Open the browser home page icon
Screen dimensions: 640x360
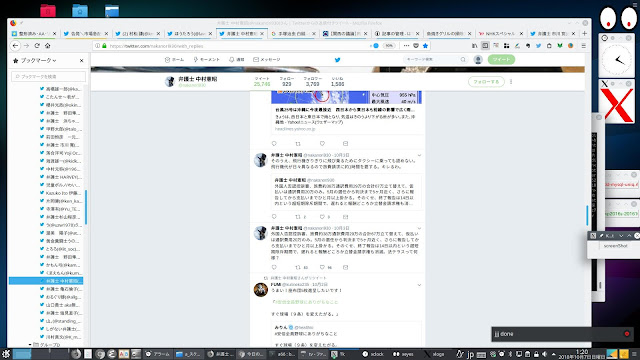[48, 46]
